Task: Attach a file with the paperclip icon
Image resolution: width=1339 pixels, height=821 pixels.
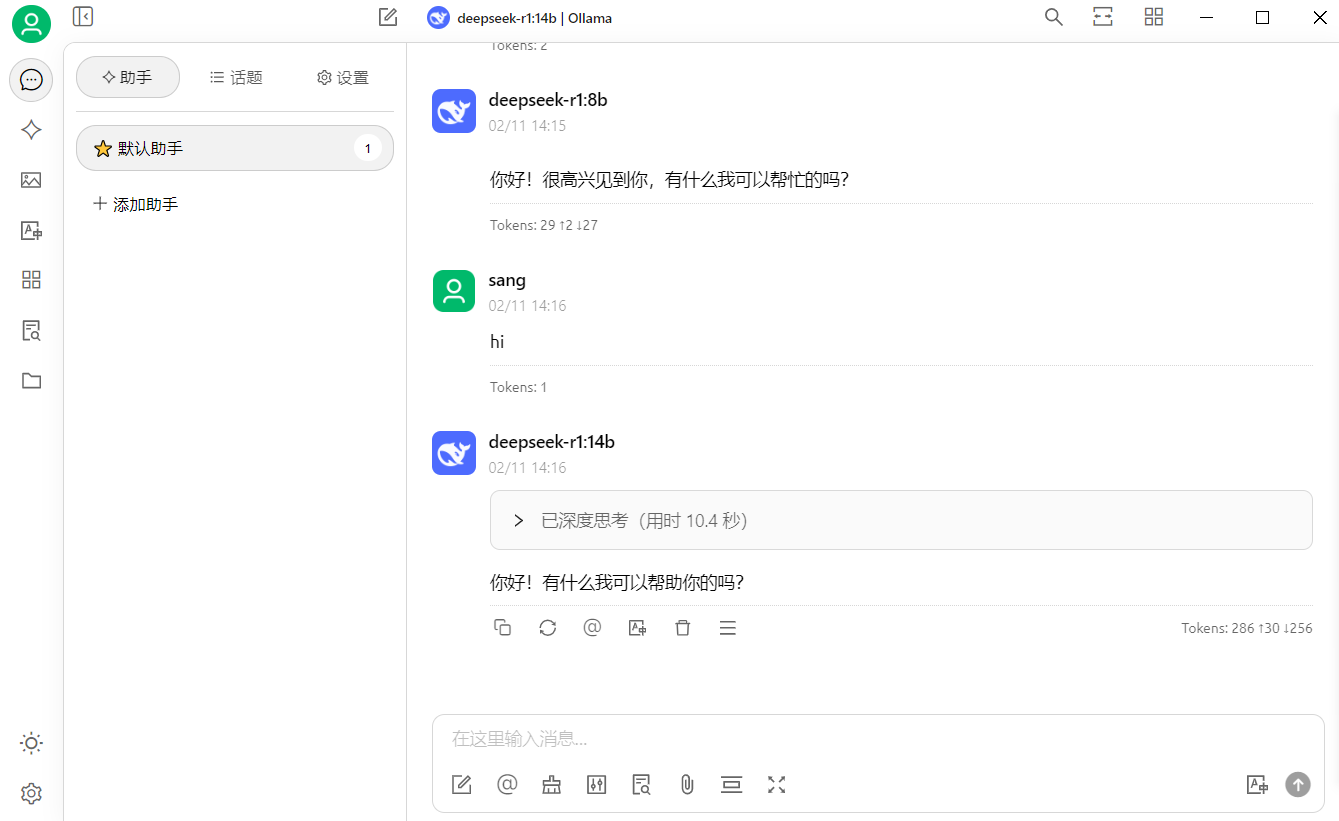Action: 687,785
